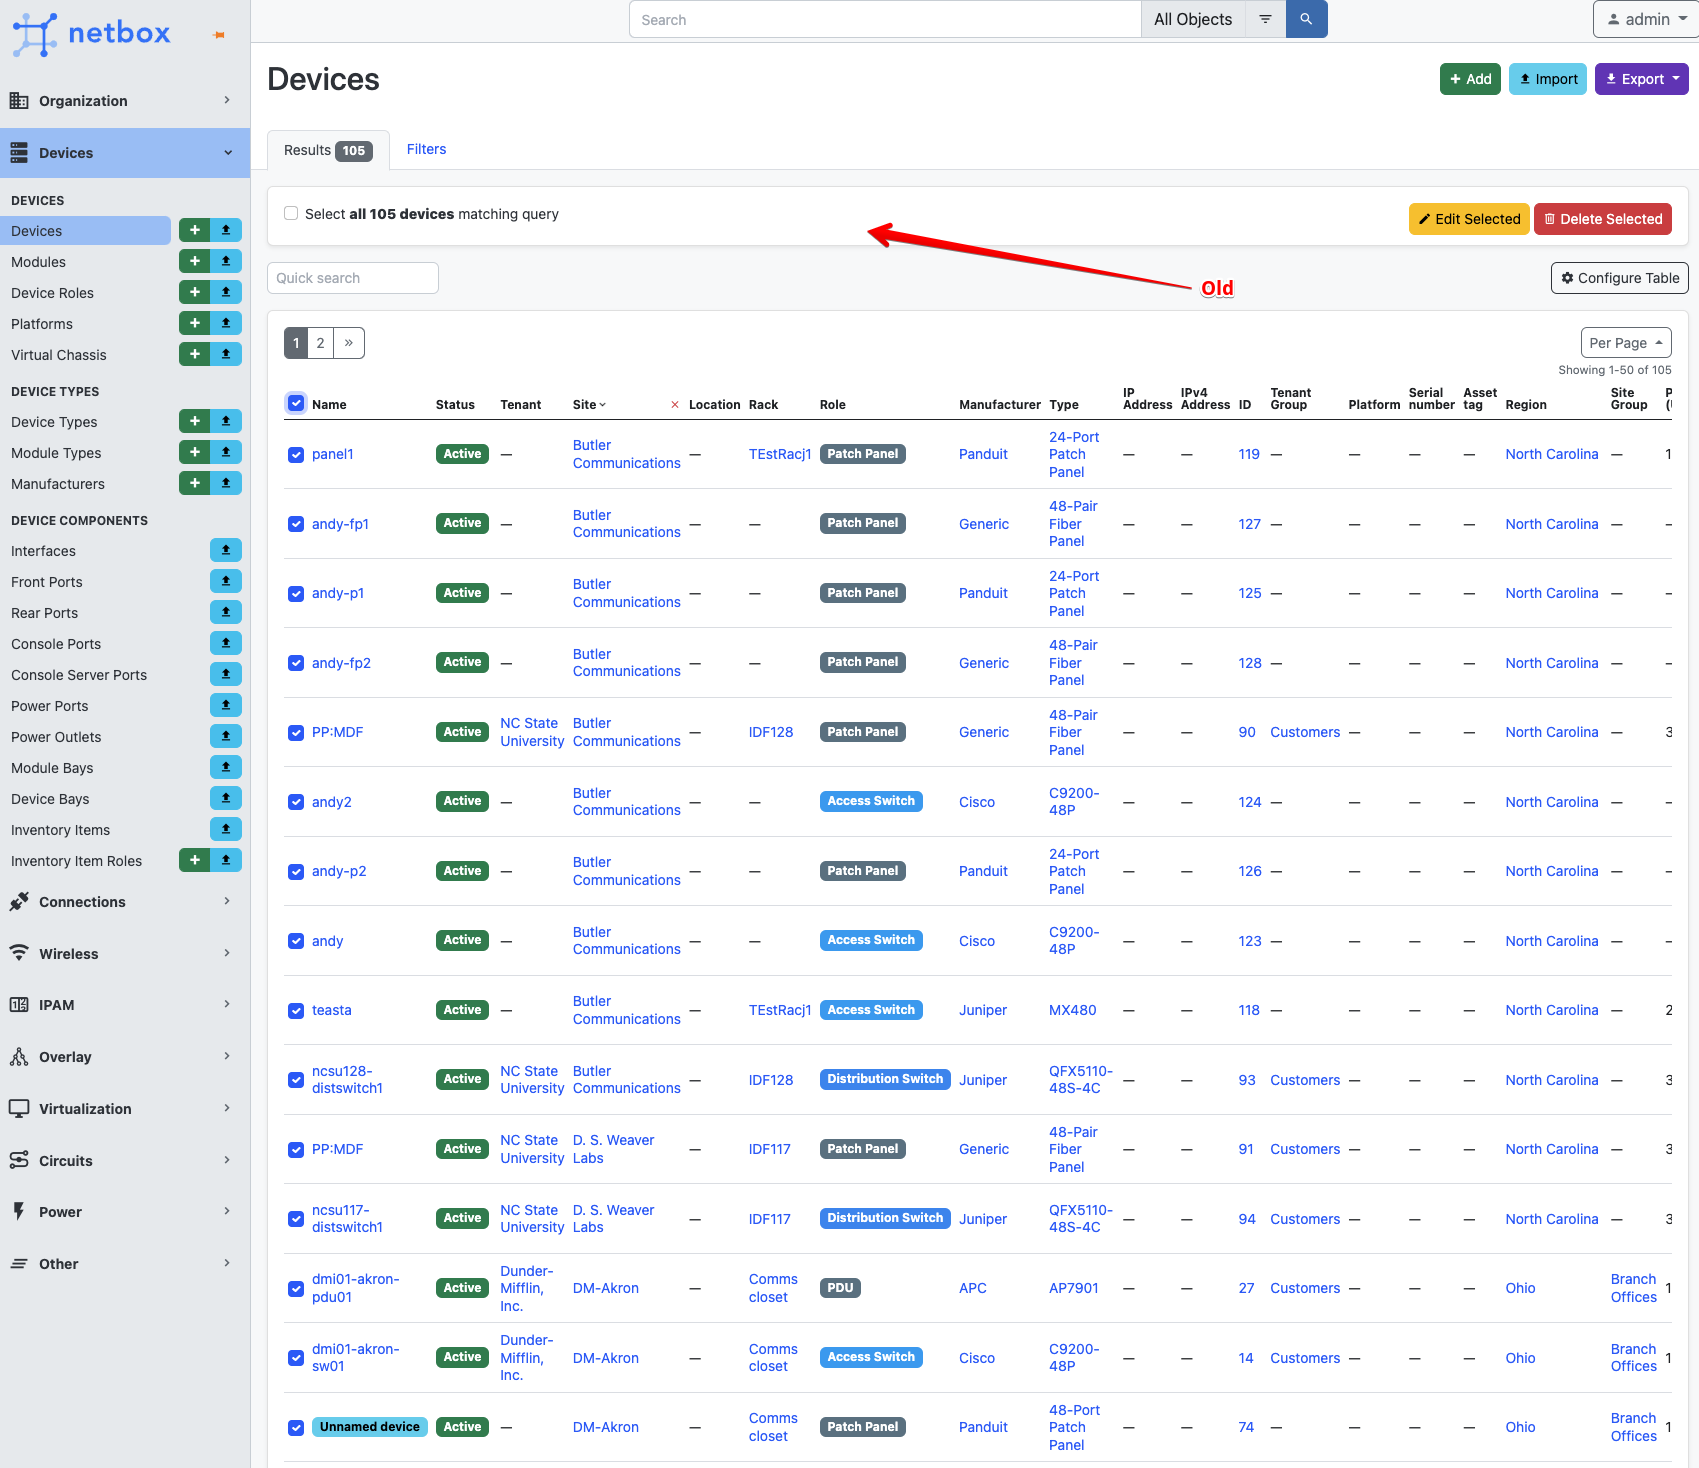Select the Results tab

(328, 150)
